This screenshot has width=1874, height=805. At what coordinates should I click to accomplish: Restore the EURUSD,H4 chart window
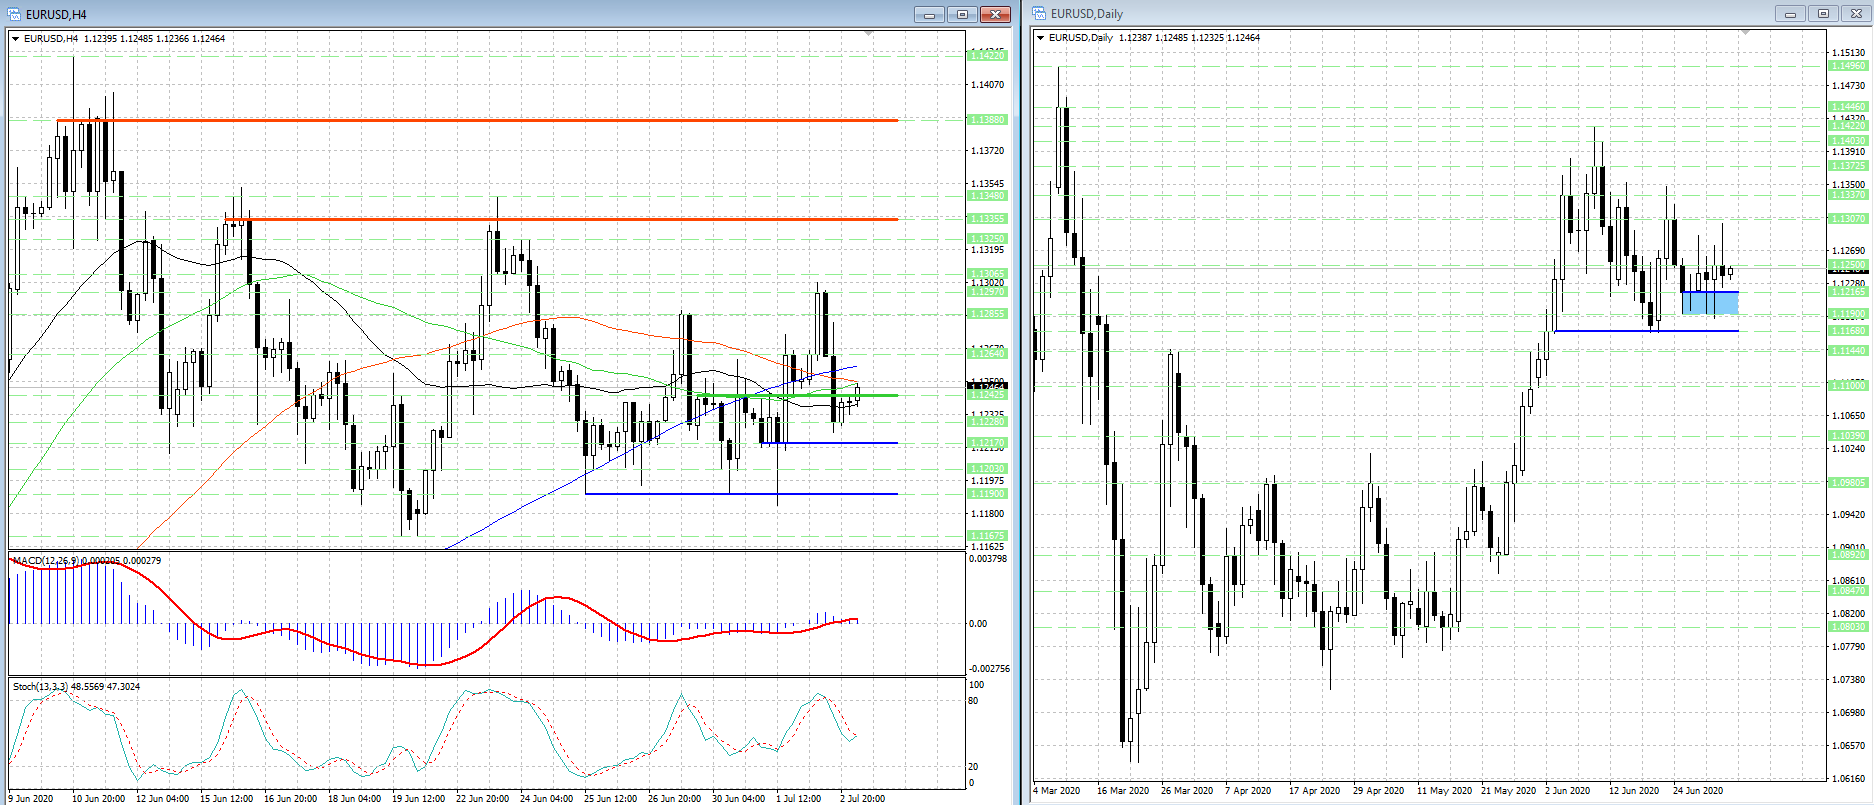coord(962,14)
